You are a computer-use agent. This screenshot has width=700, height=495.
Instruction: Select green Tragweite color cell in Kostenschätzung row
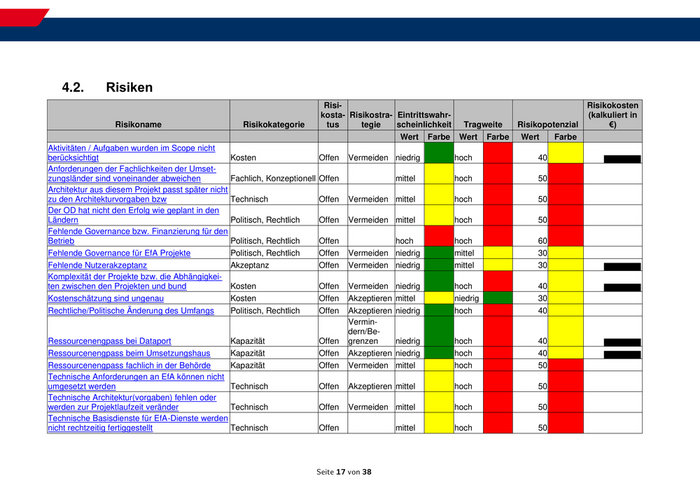[497, 298]
